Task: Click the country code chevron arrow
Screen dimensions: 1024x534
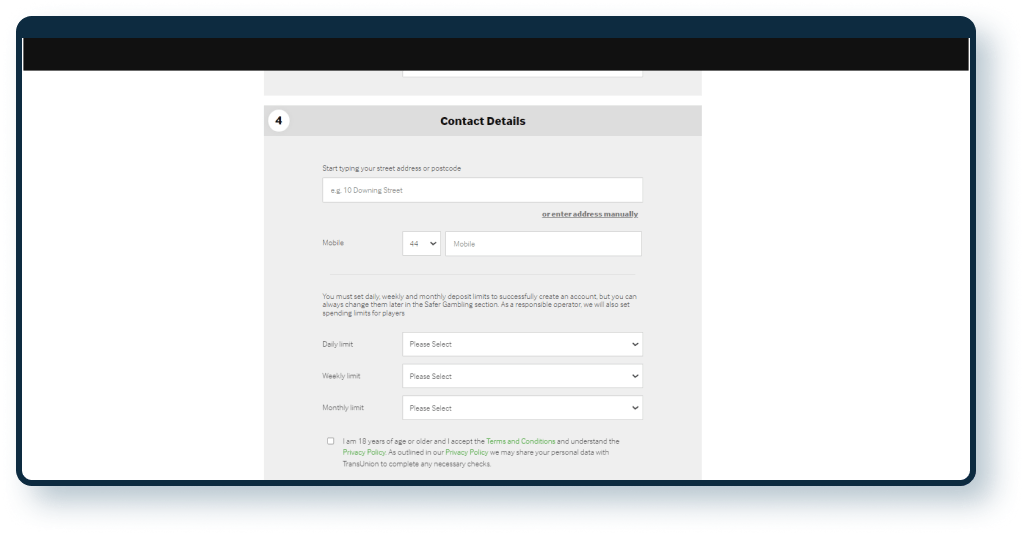Action: click(x=433, y=244)
